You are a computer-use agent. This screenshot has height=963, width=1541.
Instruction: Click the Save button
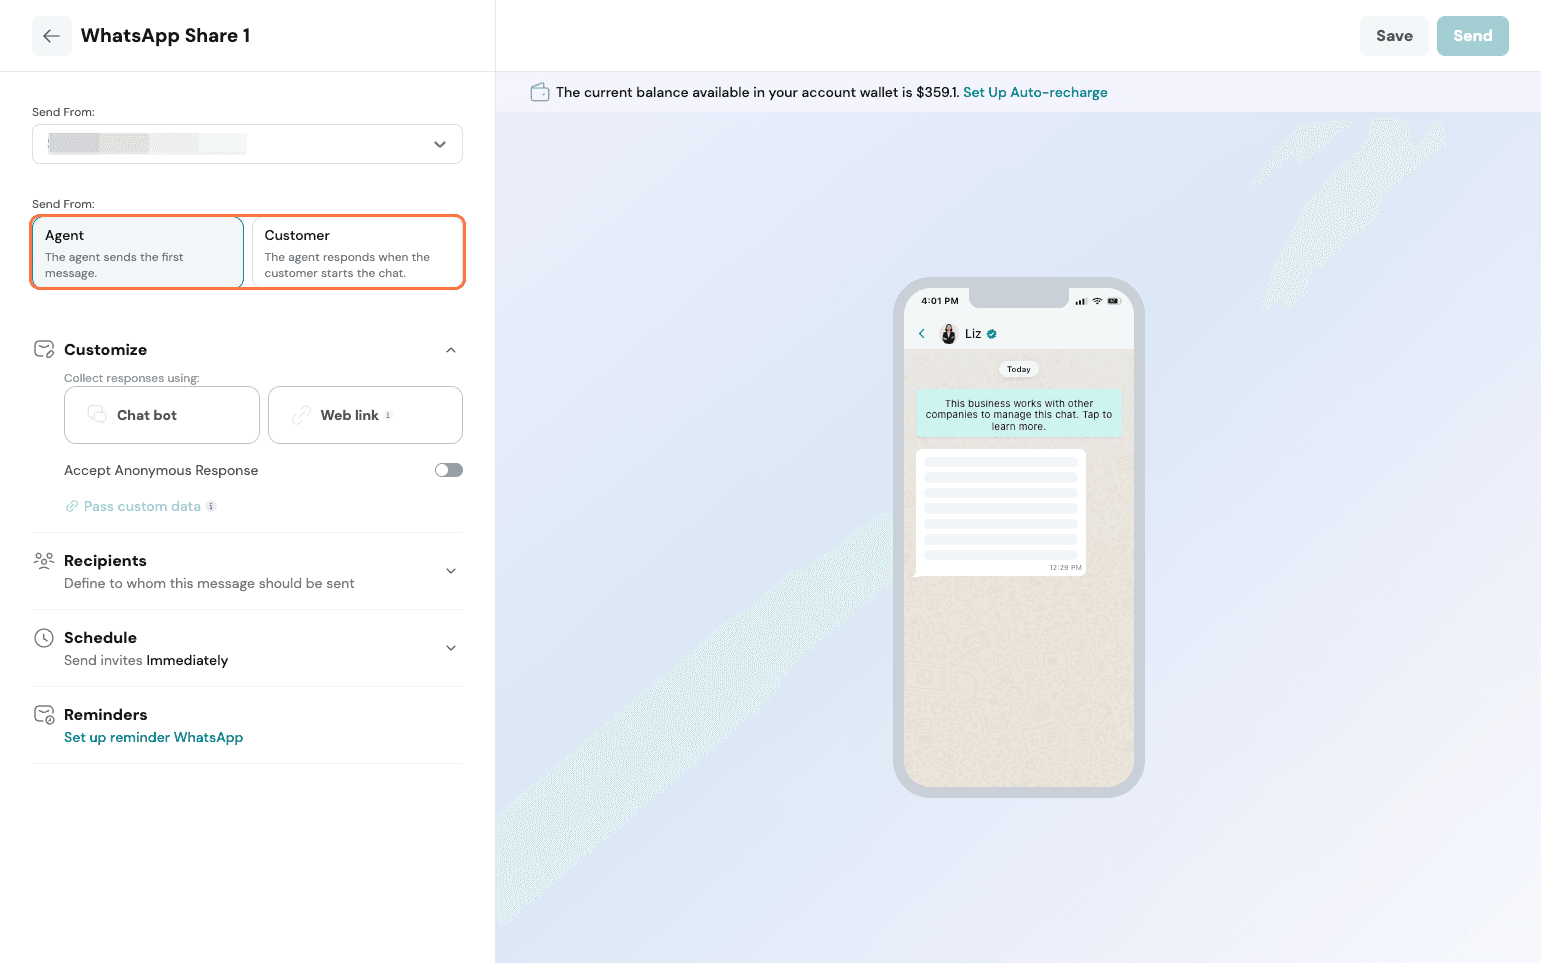(1393, 36)
